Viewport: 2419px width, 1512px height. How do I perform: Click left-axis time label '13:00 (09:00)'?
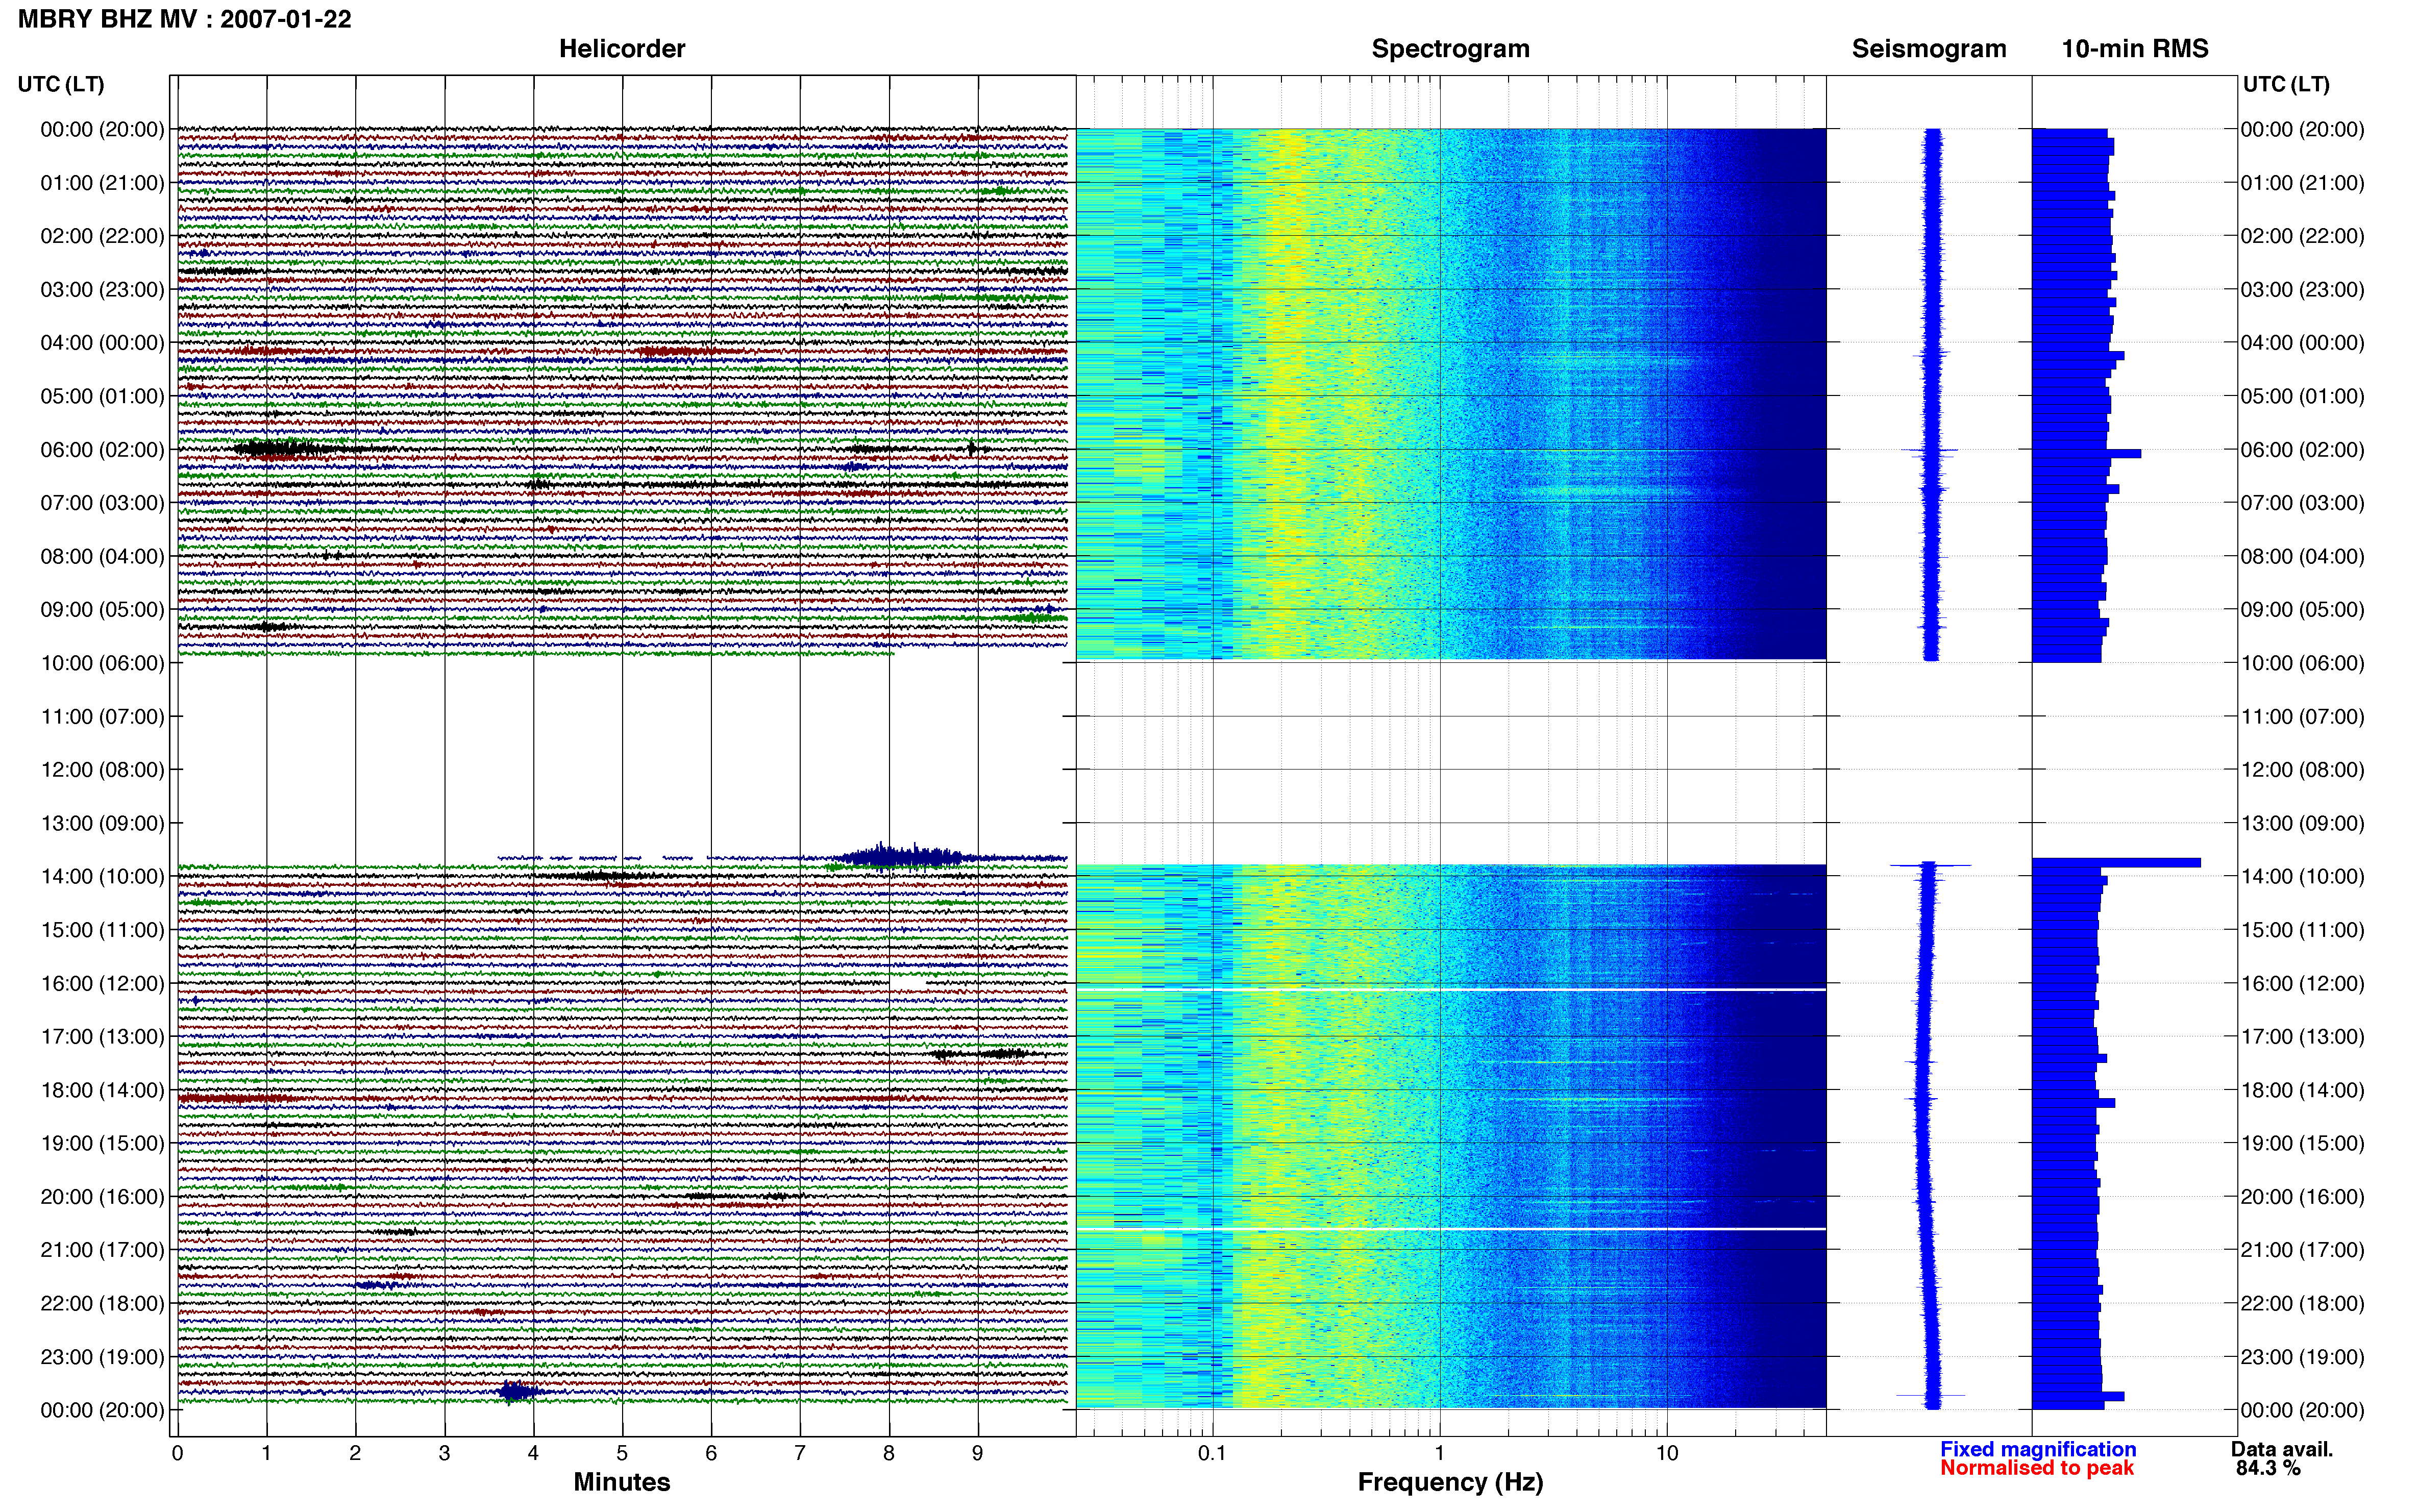coord(102,823)
